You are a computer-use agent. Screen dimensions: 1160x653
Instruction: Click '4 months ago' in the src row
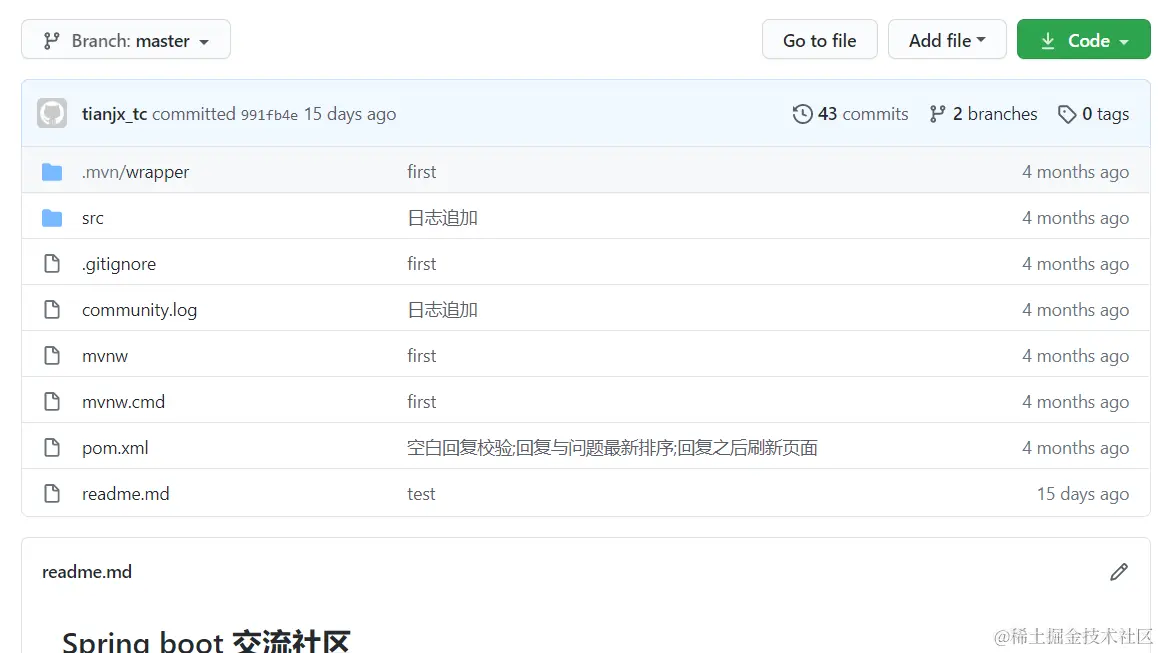pyautogui.click(x=1075, y=218)
